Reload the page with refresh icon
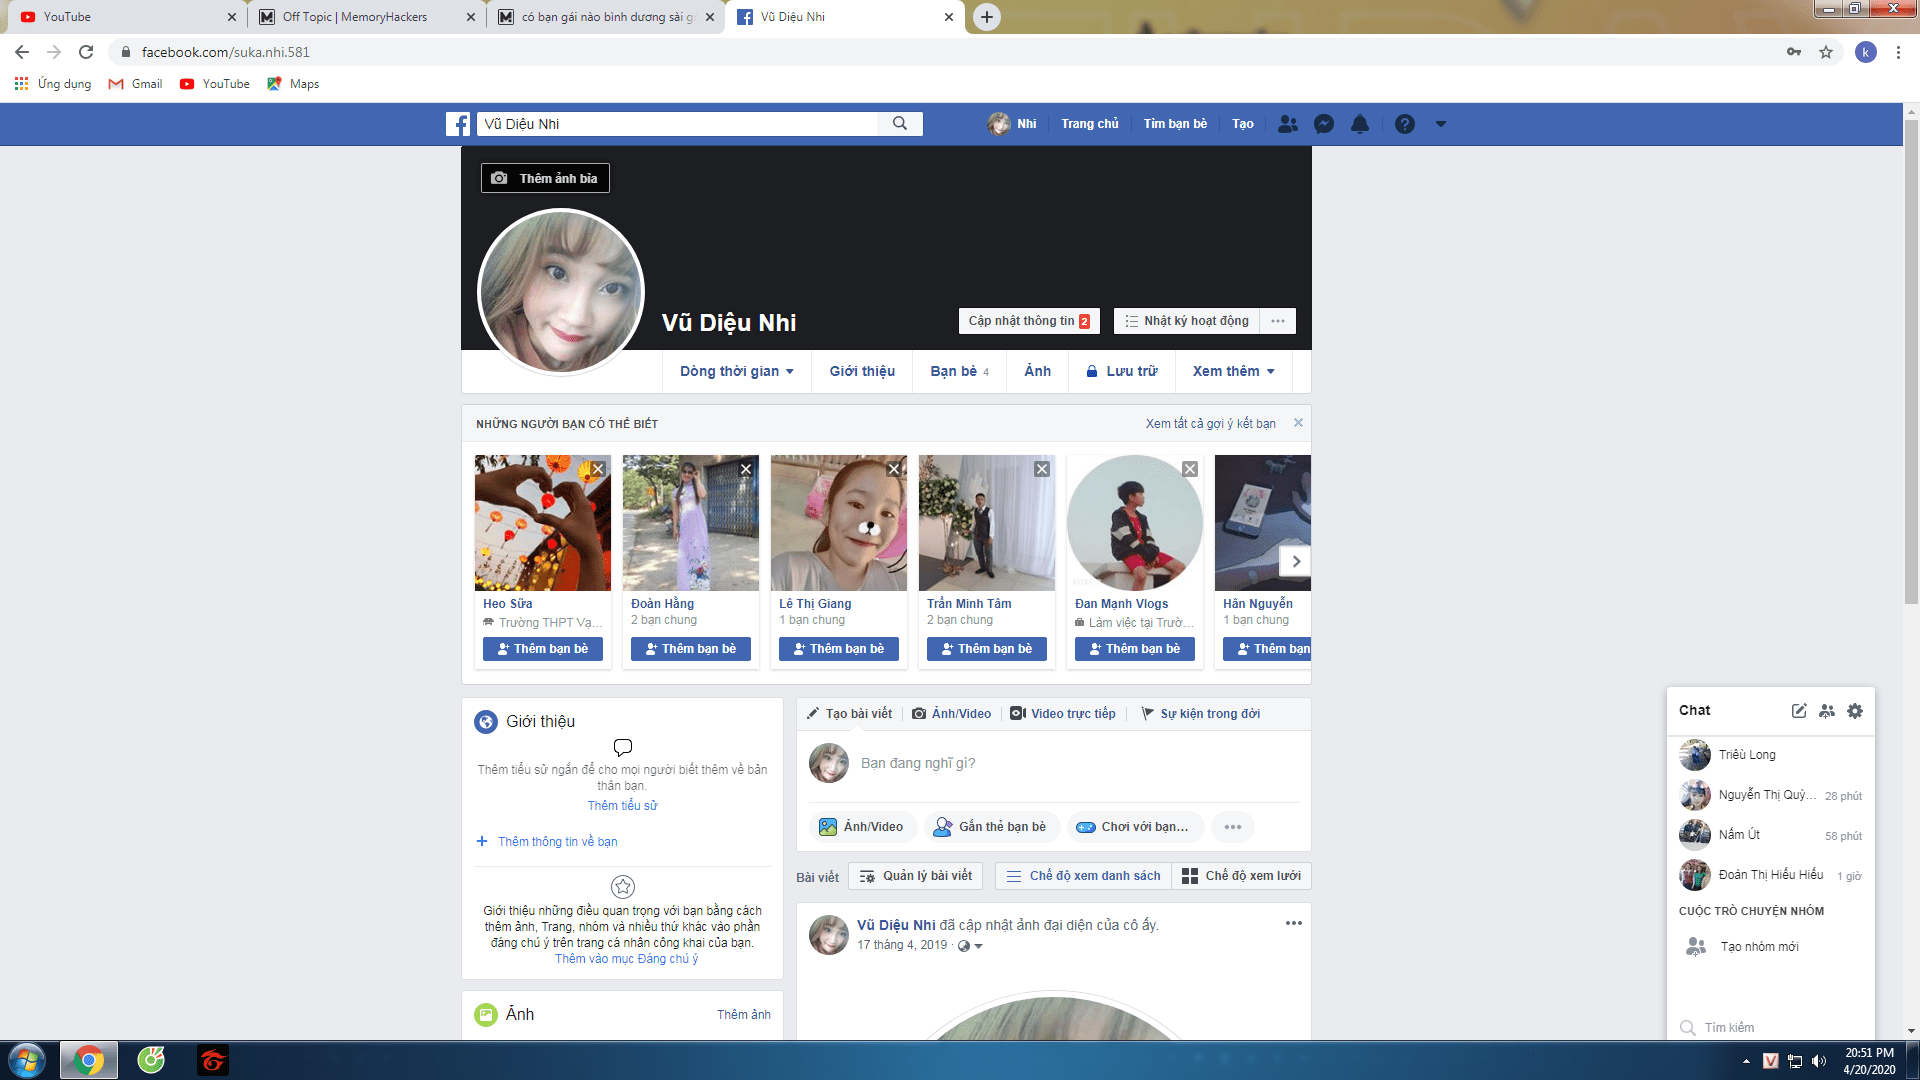The height and width of the screenshot is (1080, 1920). coord(86,52)
